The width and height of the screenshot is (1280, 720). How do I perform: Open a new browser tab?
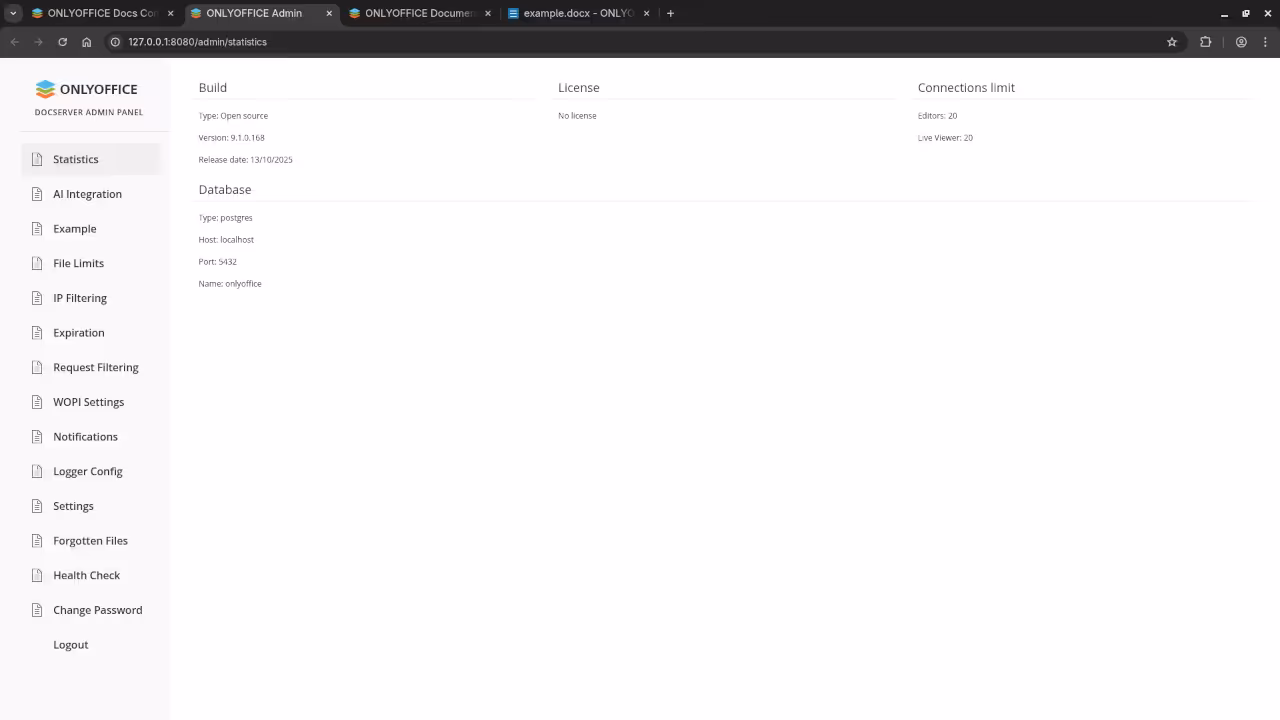coord(670,13)
